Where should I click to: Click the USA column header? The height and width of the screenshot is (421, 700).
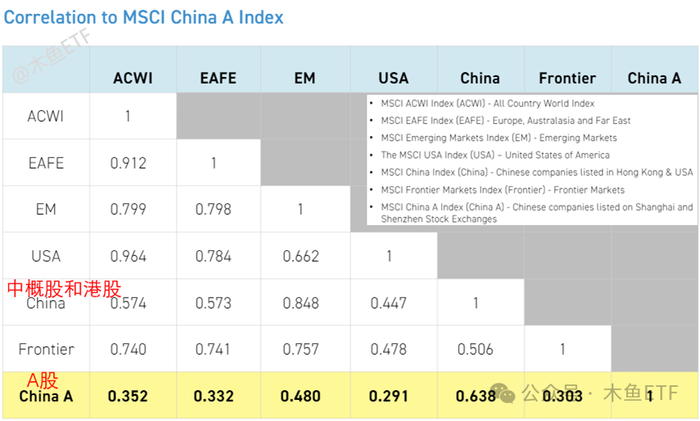point(394,78)
